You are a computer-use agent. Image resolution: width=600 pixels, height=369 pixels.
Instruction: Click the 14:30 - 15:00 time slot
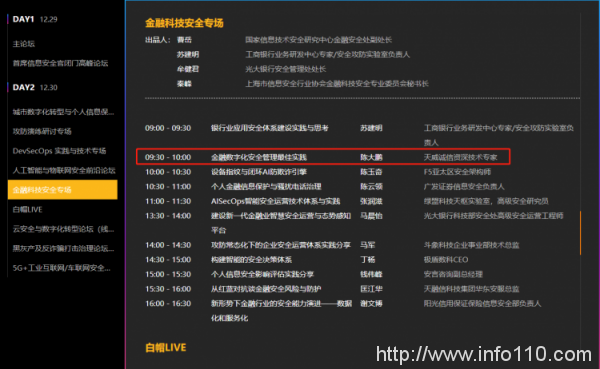[168, 260]
